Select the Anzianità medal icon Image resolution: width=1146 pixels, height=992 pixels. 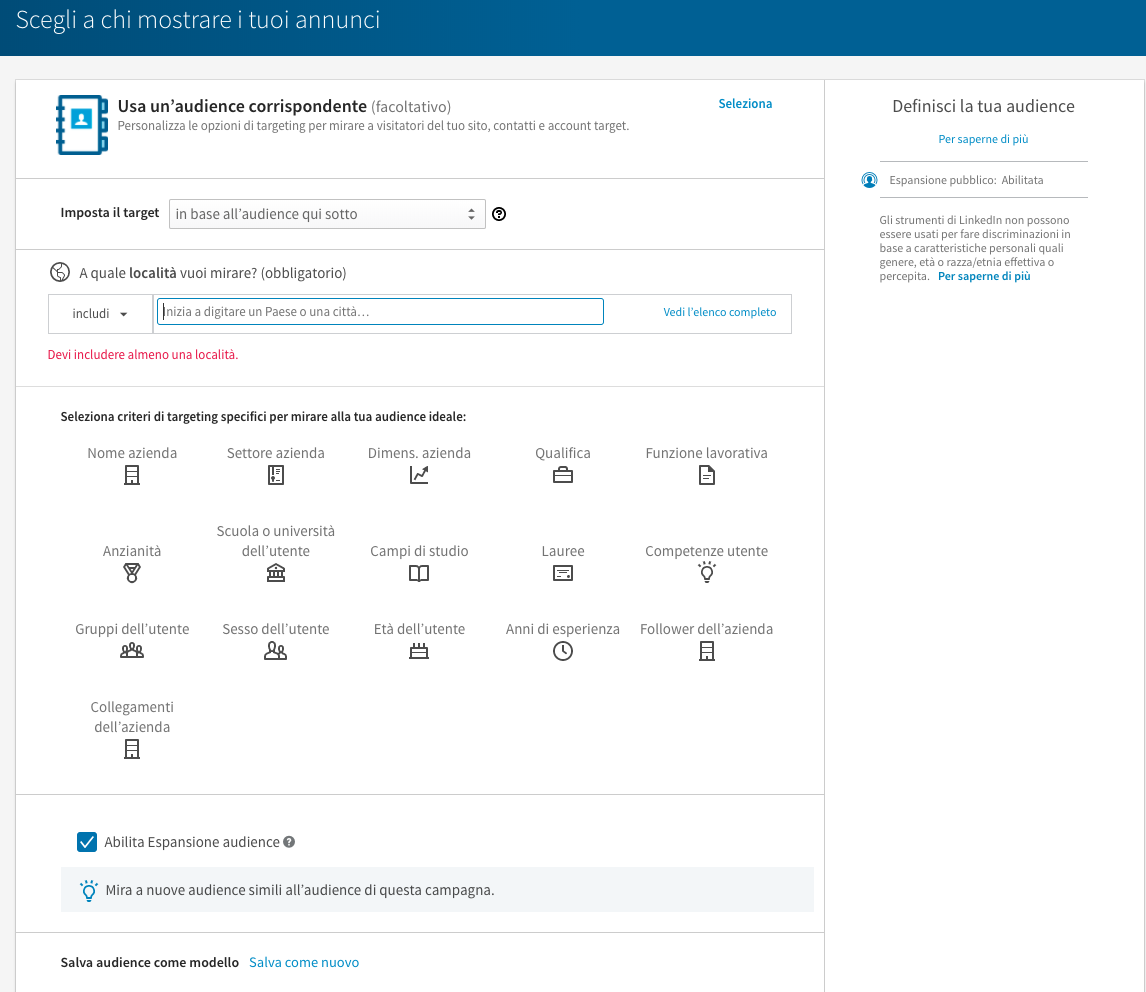(x=132, y=573)
